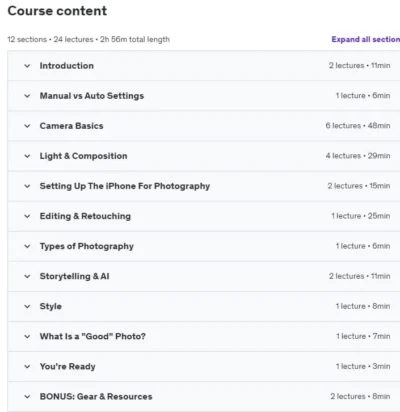Click chevron for Setting Up The iPhone
The image size is (400, 412).
(x=27, y=186)
